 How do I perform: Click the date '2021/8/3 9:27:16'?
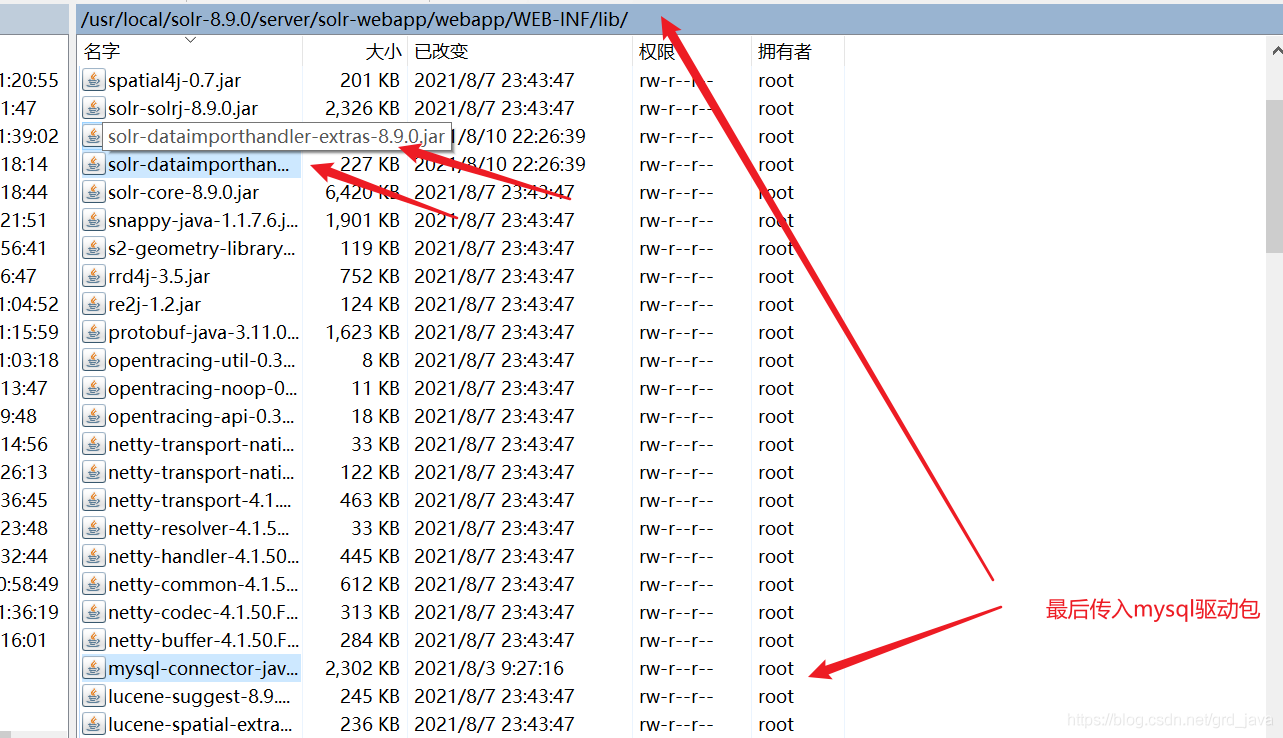click(x=489, y=668)
